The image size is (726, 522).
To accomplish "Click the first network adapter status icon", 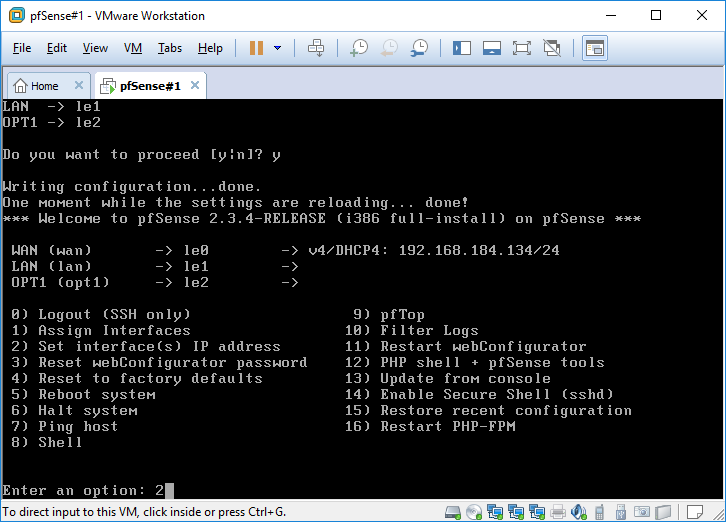I will (495, 512).
